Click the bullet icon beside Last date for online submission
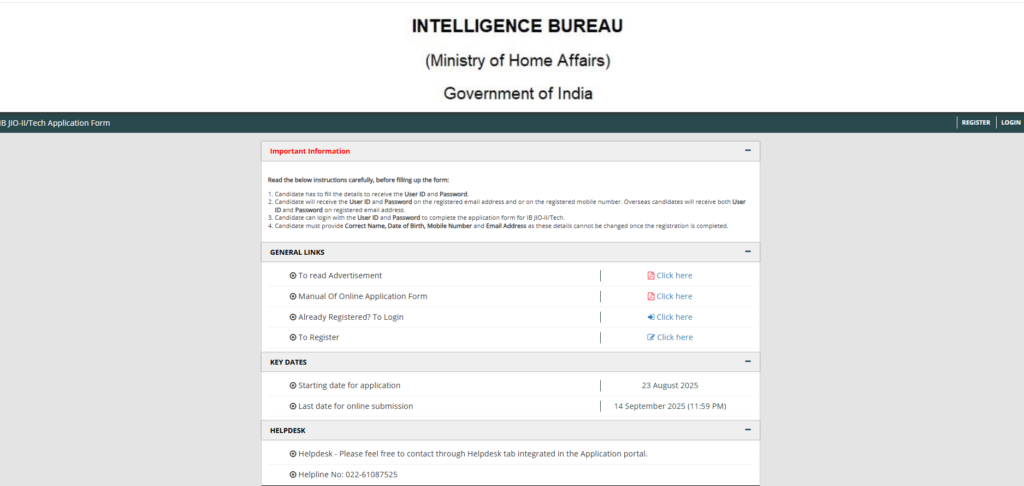The height and width of the screenshot is (486, 1024). [x=293, y=406]
